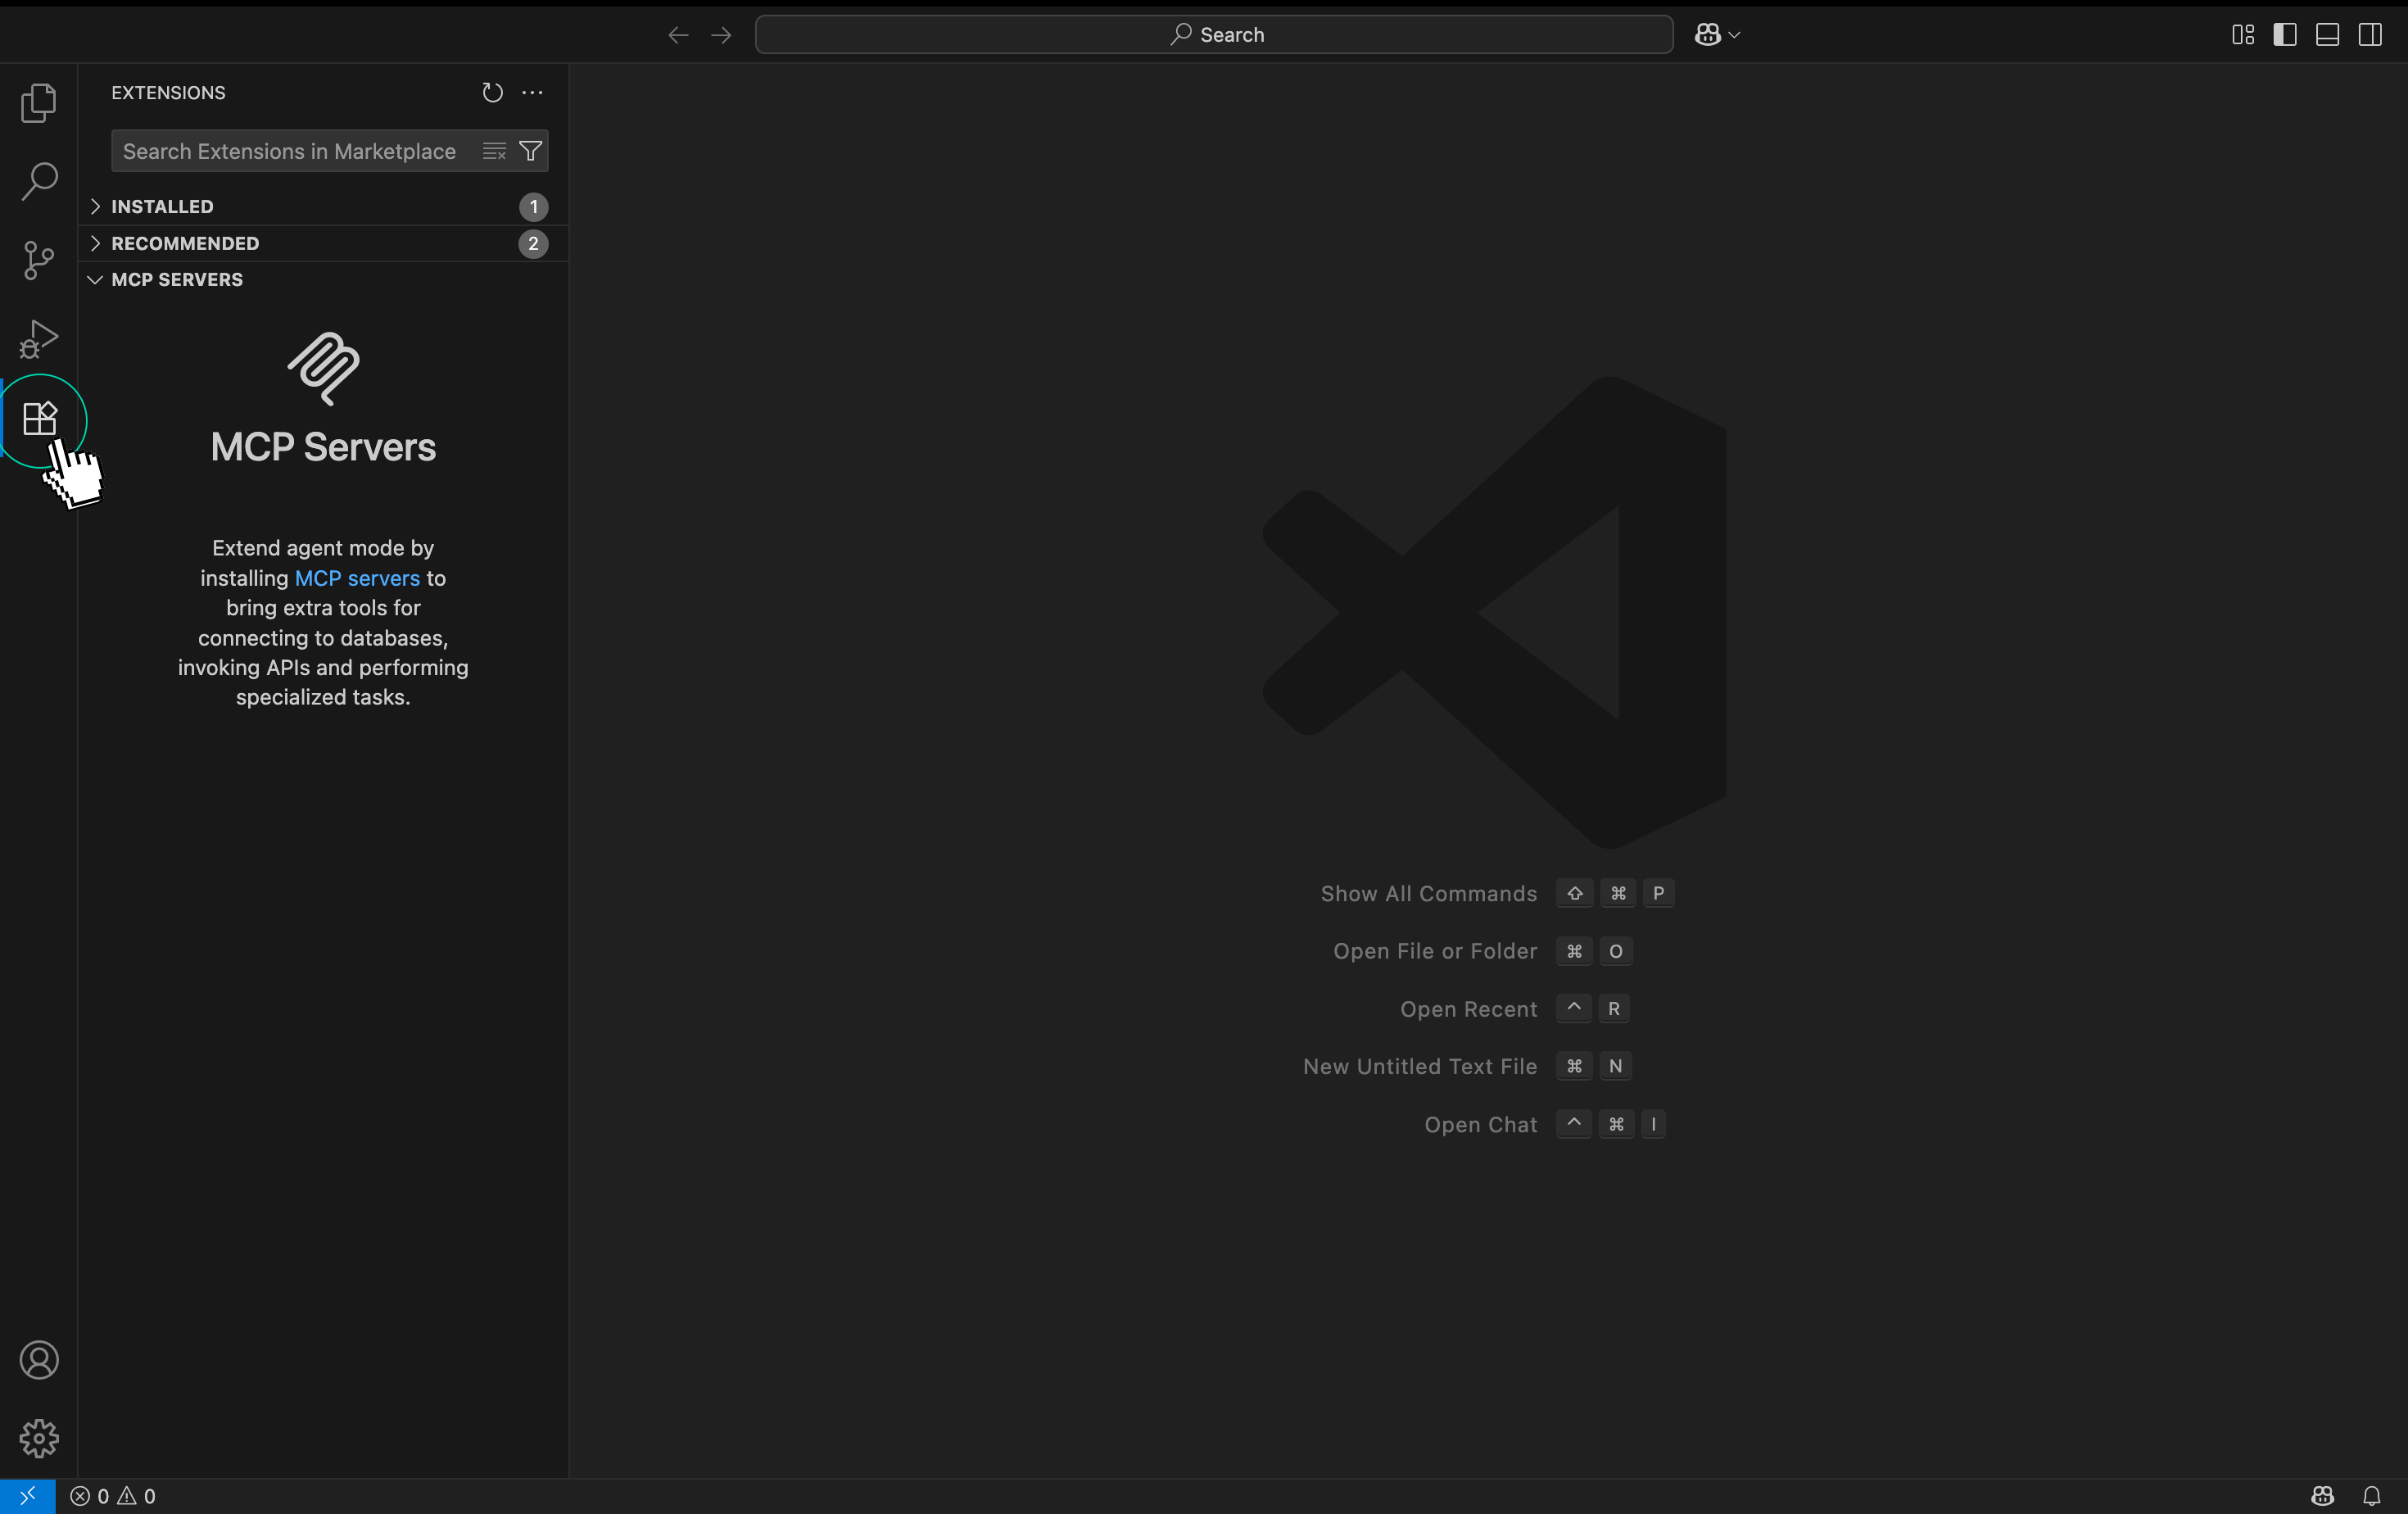Open the Run and Debug view
The image size is (2408, 1514).
coord(39,339)
